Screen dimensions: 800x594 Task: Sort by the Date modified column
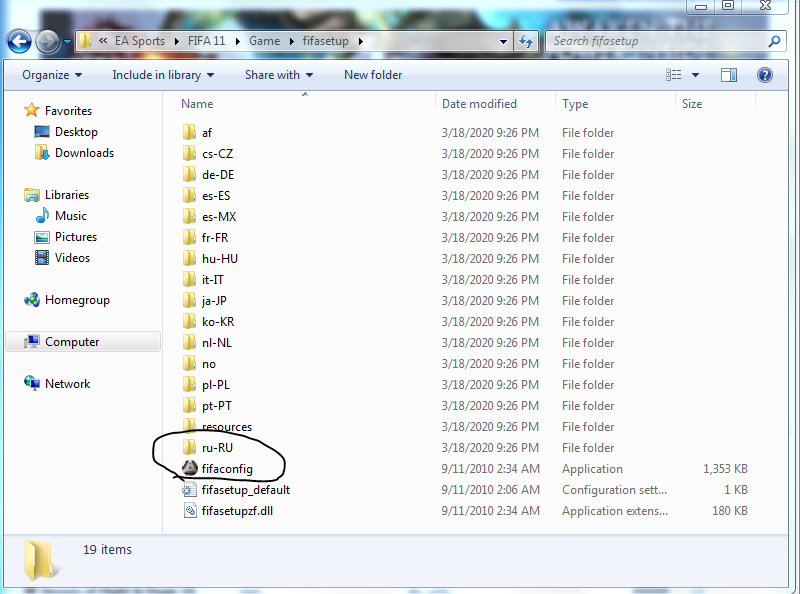click(x=479, y=104)
